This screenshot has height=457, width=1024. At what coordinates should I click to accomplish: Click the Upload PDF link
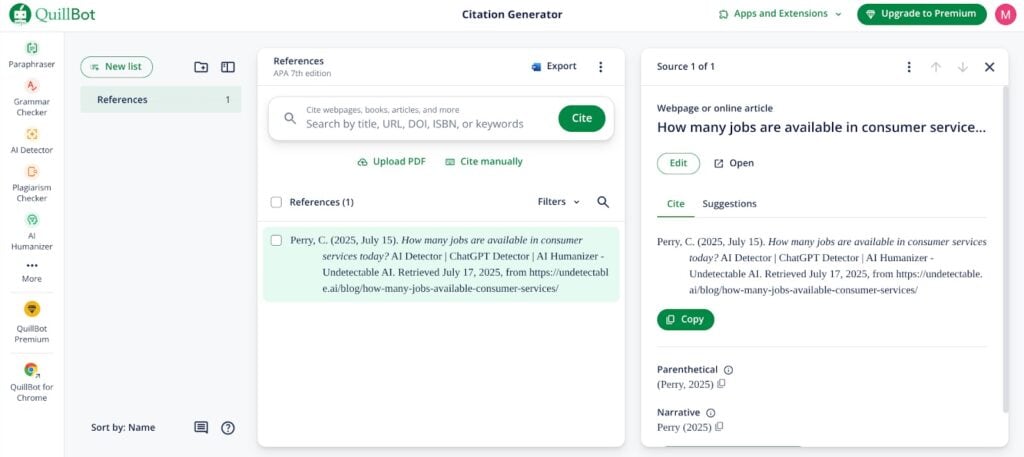[392, 161]
